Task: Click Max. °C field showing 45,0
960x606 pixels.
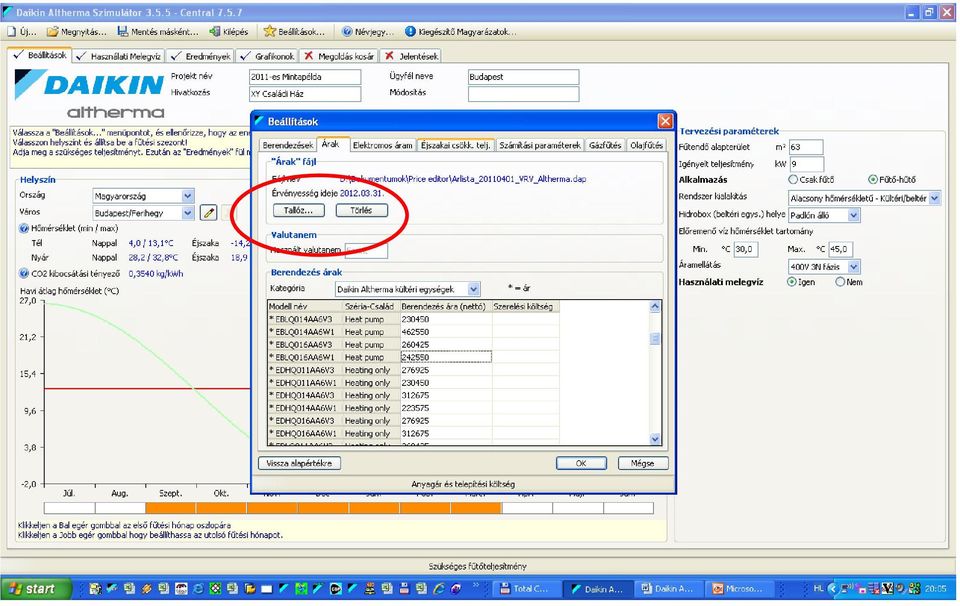Action: pos(841,249)
